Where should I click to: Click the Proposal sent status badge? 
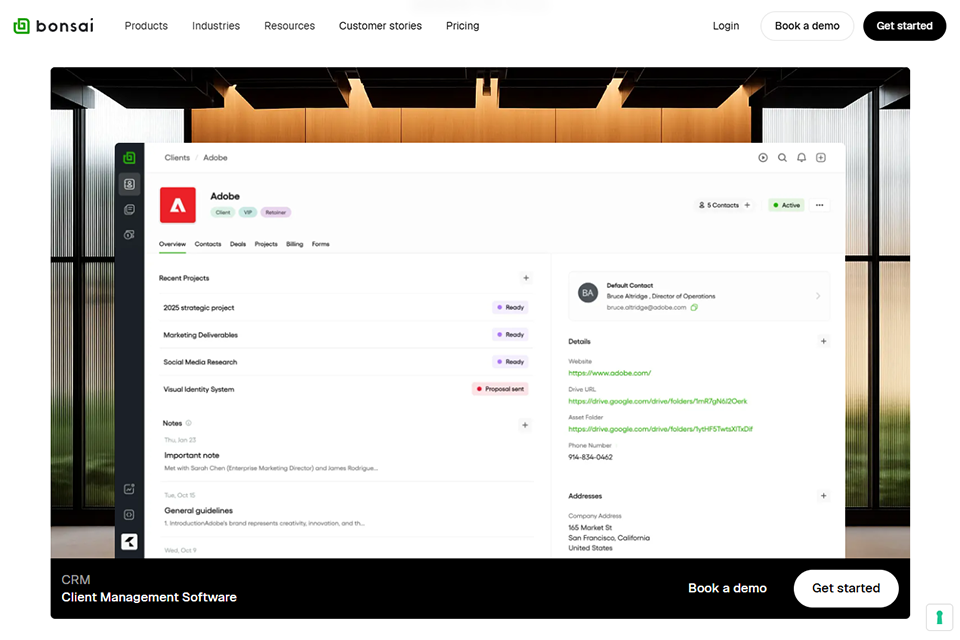500,389
